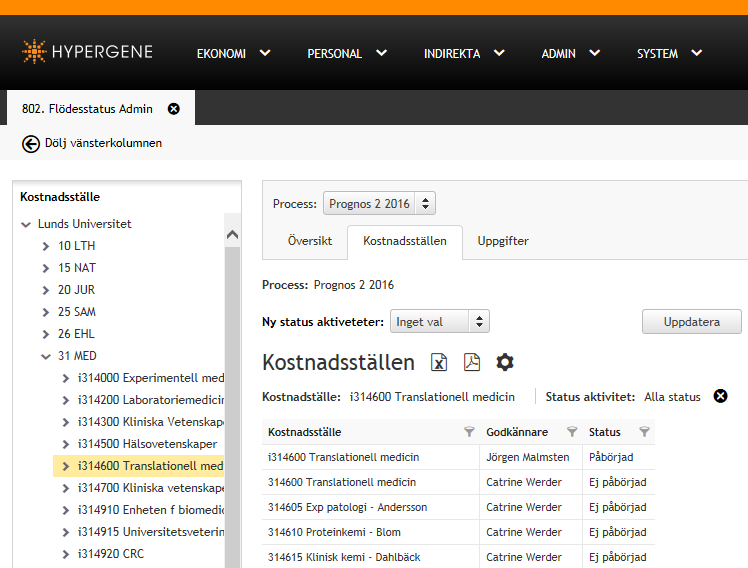This screenshot has height=568, width=748.
Task: Click the tree scrollbar up arrow
Action: 232,235
